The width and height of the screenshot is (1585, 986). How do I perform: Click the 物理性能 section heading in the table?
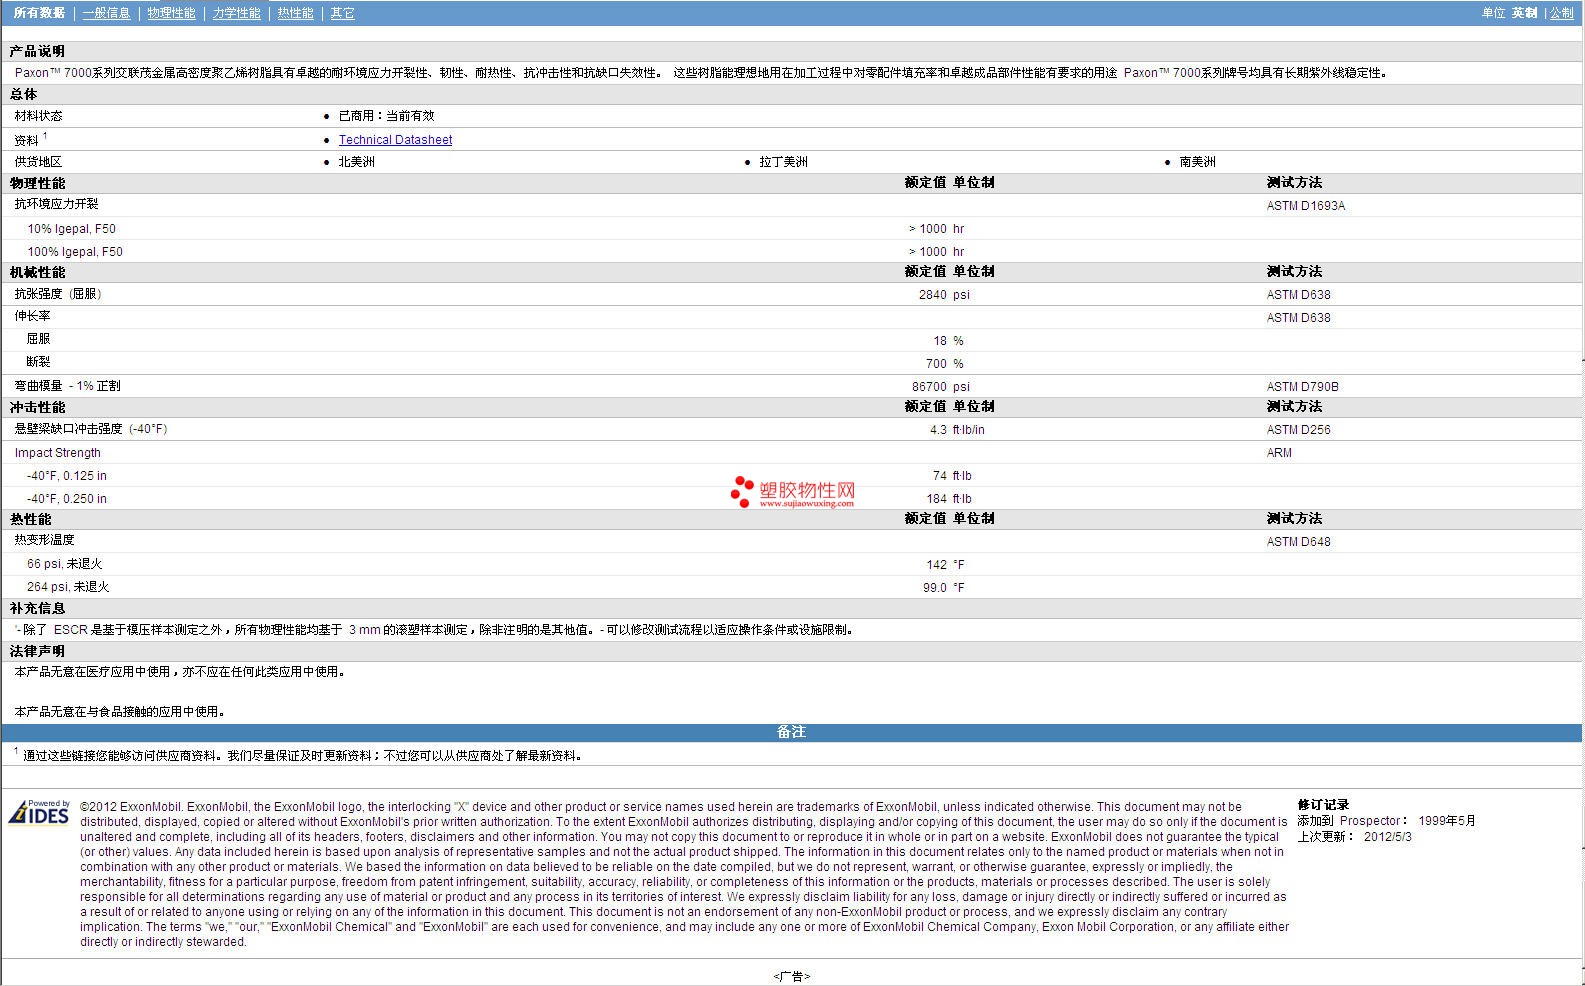37,183
